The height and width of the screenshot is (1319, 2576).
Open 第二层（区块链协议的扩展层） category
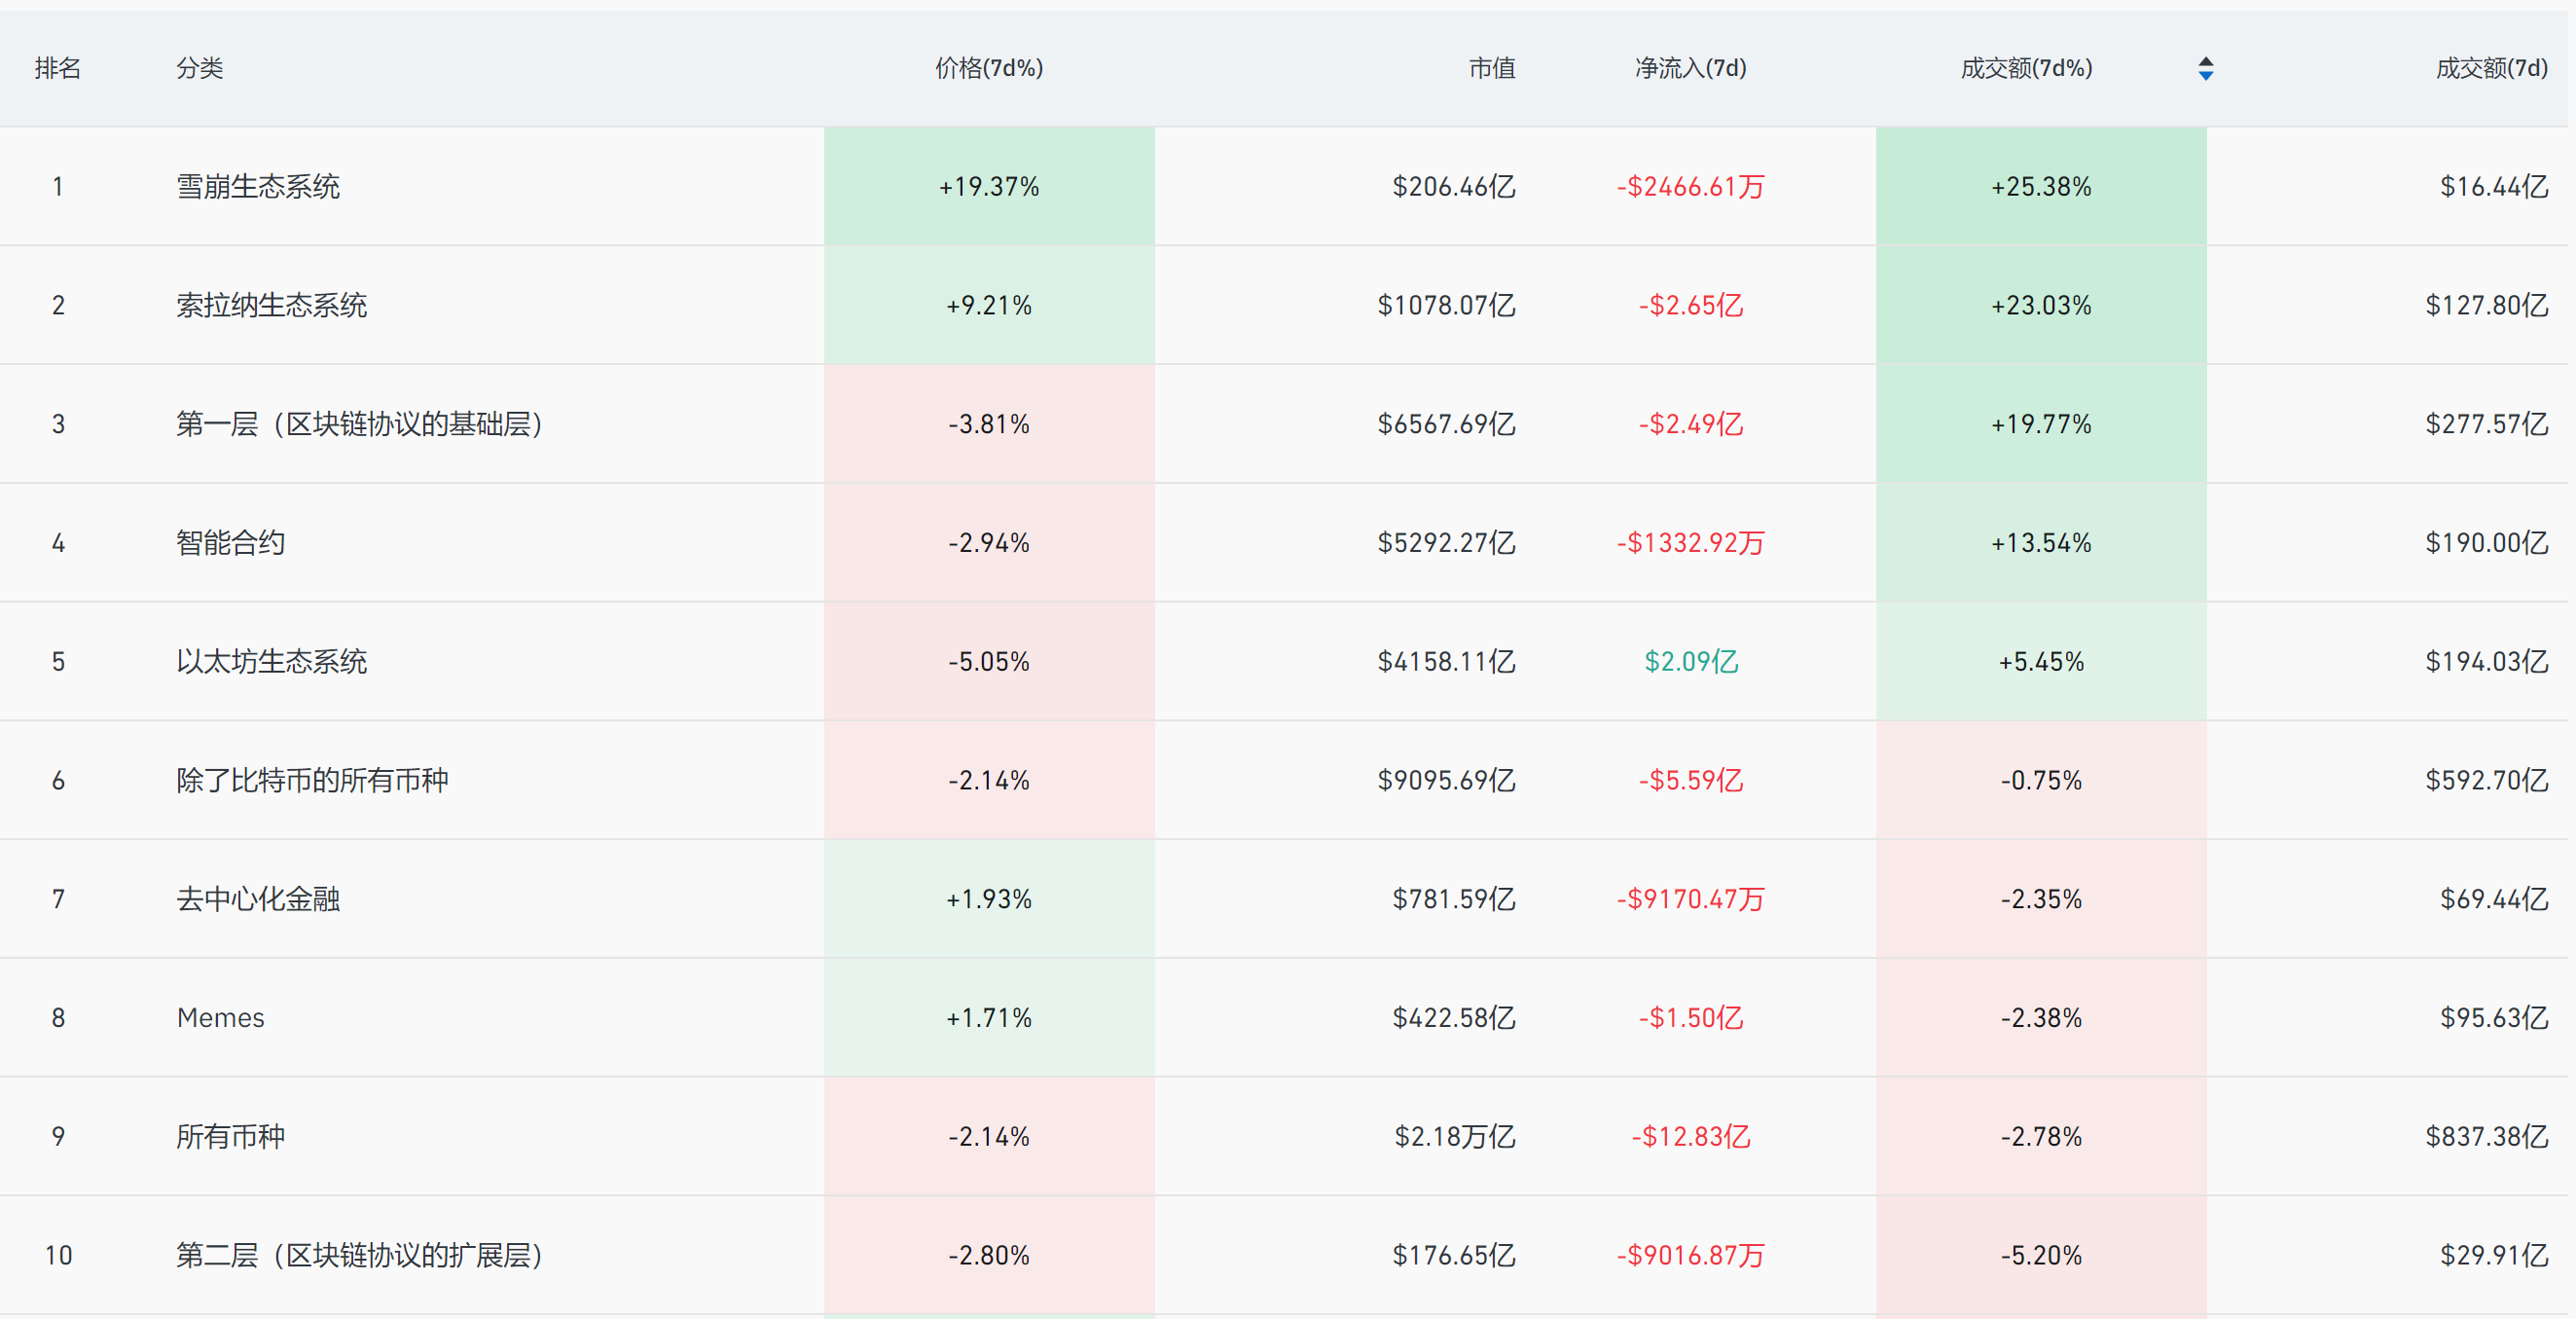360,1255
